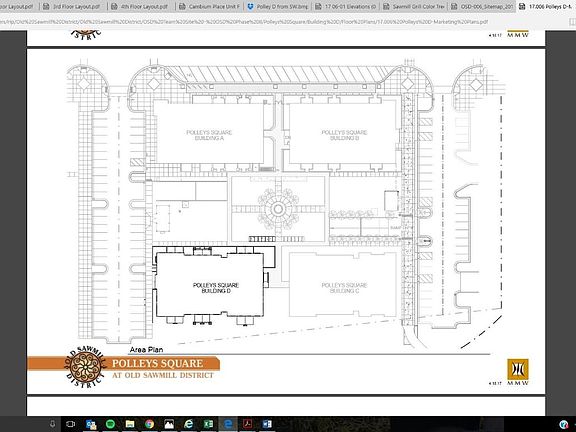Click the Old Sawmill District circular logo
576x432 pixels.
[x=85, y=367]
